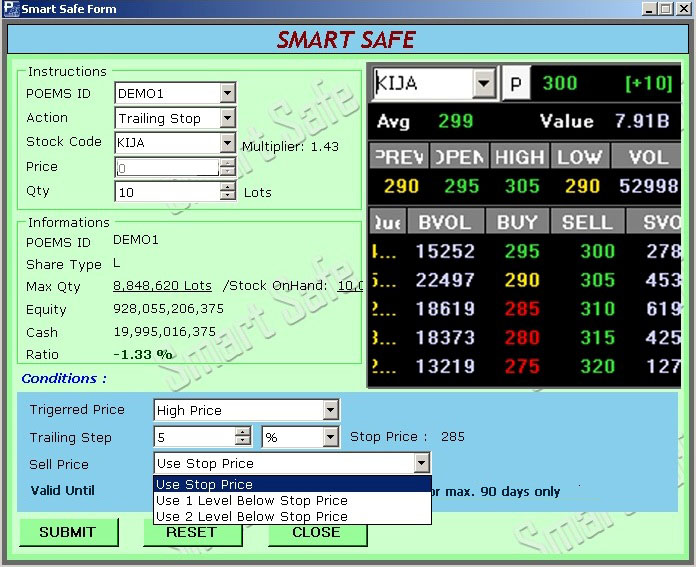696x567 pixels.
Task: Minimize the Smart Safe Form window
Action: coord(649,9)
